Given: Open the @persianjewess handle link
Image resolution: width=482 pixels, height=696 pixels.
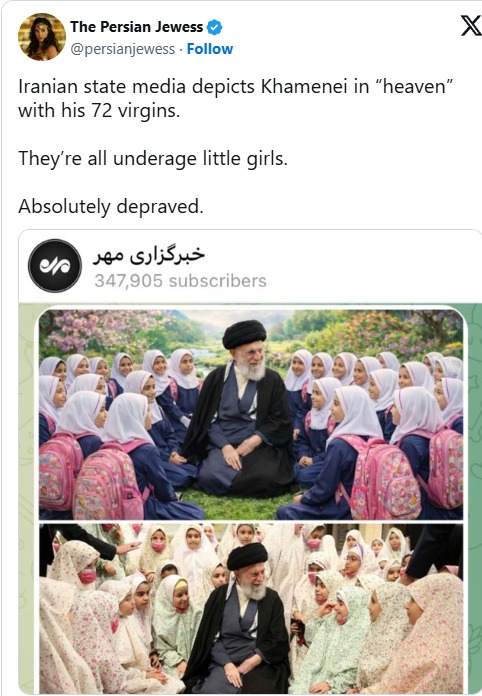Looking at the screenshot, I should click(122, 49).
